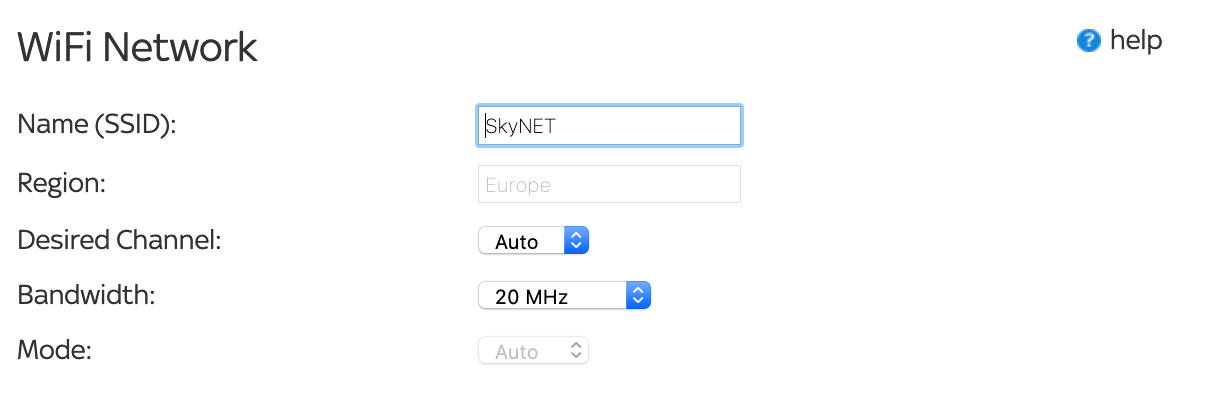
Task: Click the 20 MHz bandwidth value
Action: [x=532, y=297]
